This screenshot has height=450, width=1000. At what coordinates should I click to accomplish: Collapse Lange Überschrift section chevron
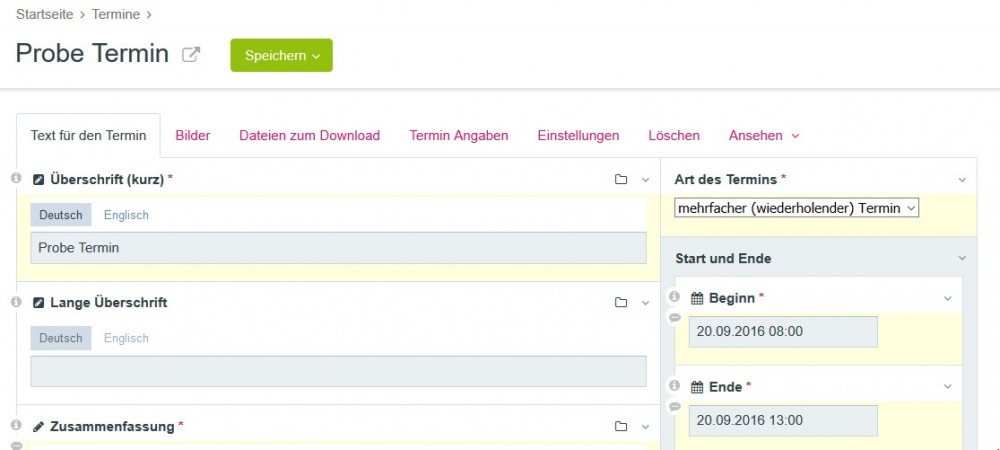[645, 303]
